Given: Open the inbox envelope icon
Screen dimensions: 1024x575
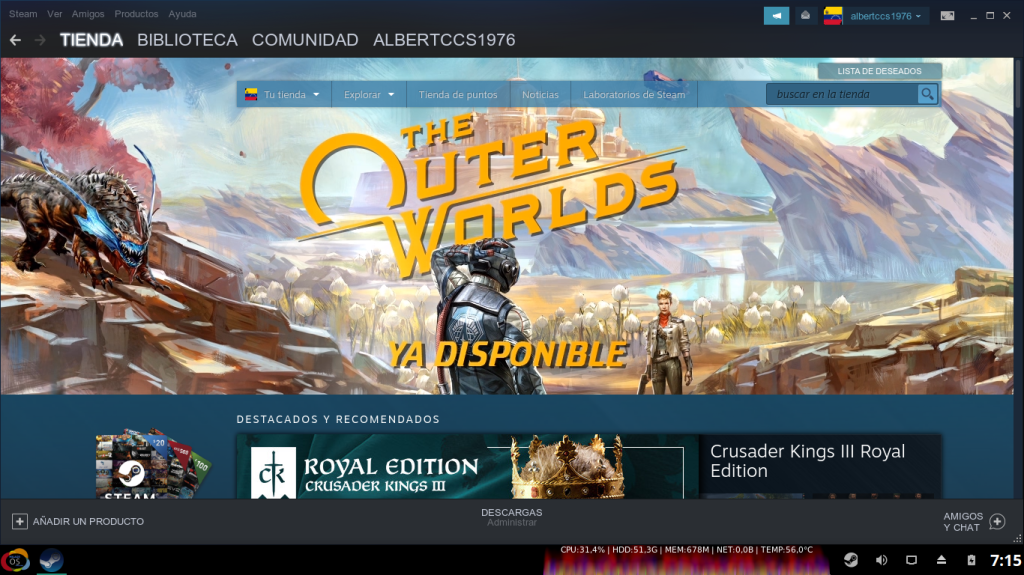Looking at the screenshot, I should pyautogui.click(x=805, y=15).
